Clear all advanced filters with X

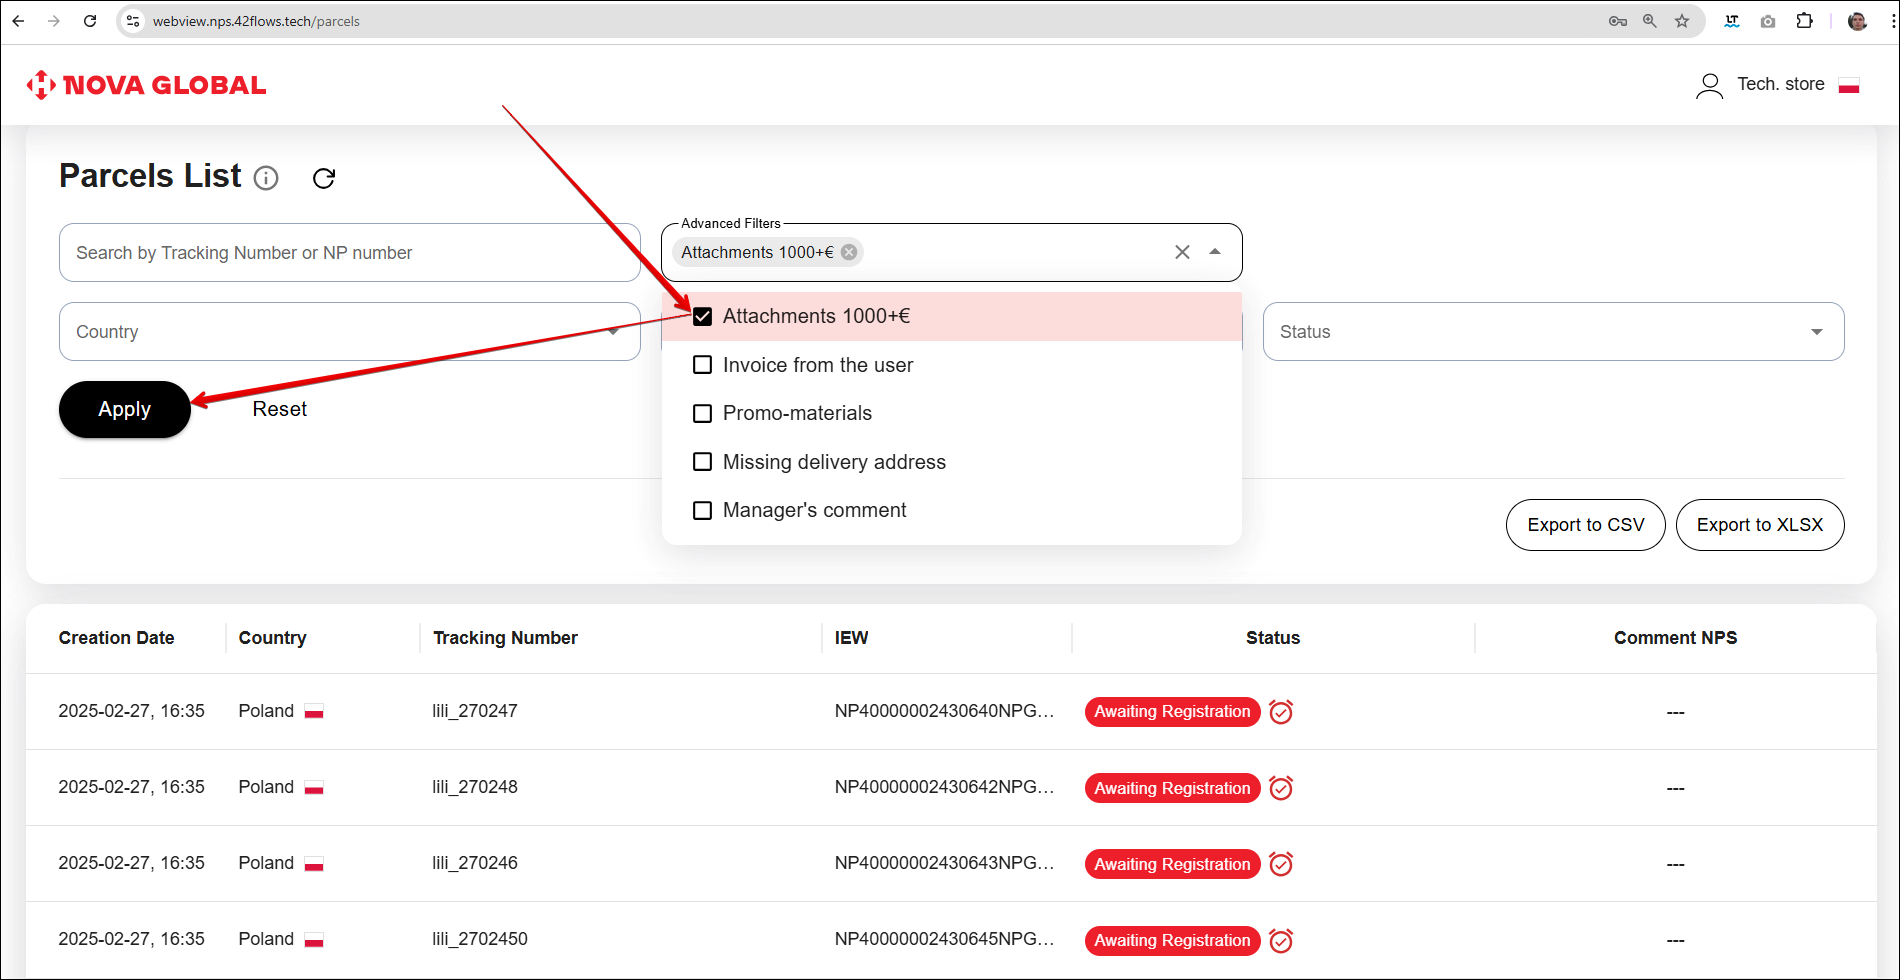[x=1182, y=252]
